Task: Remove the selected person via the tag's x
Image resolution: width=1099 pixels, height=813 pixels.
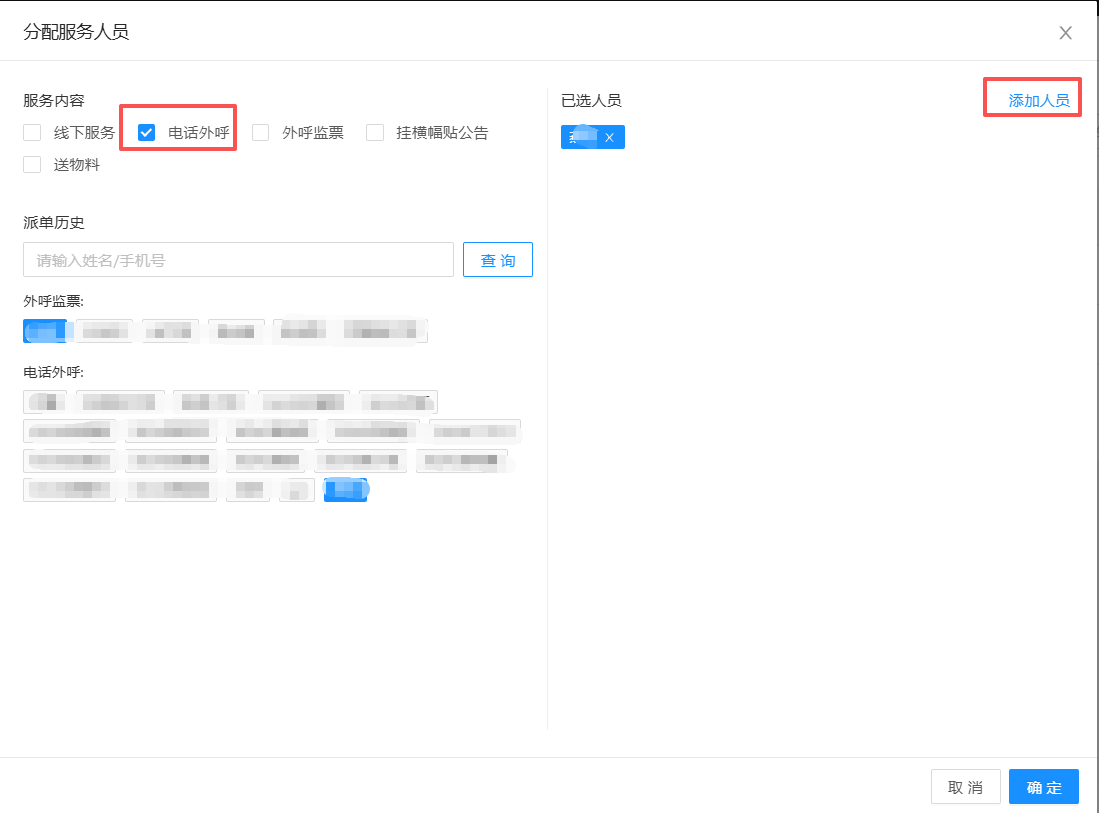Action: coord(609,138)
